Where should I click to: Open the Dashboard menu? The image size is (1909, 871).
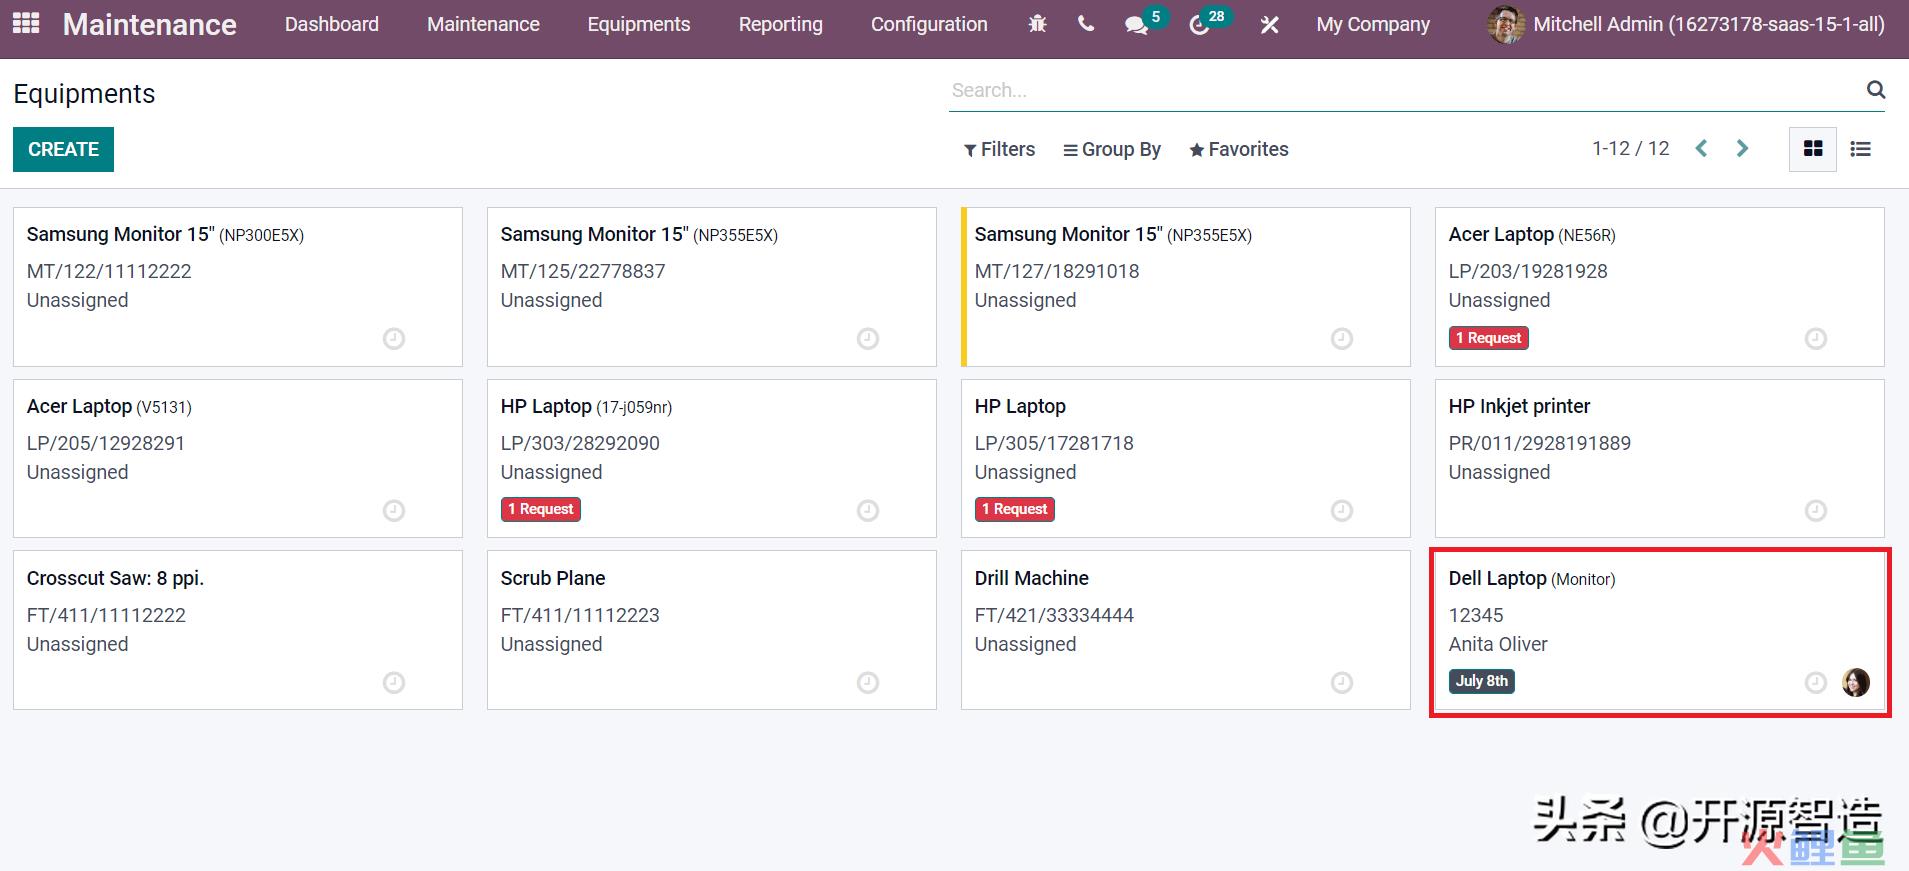pos(332,24)
